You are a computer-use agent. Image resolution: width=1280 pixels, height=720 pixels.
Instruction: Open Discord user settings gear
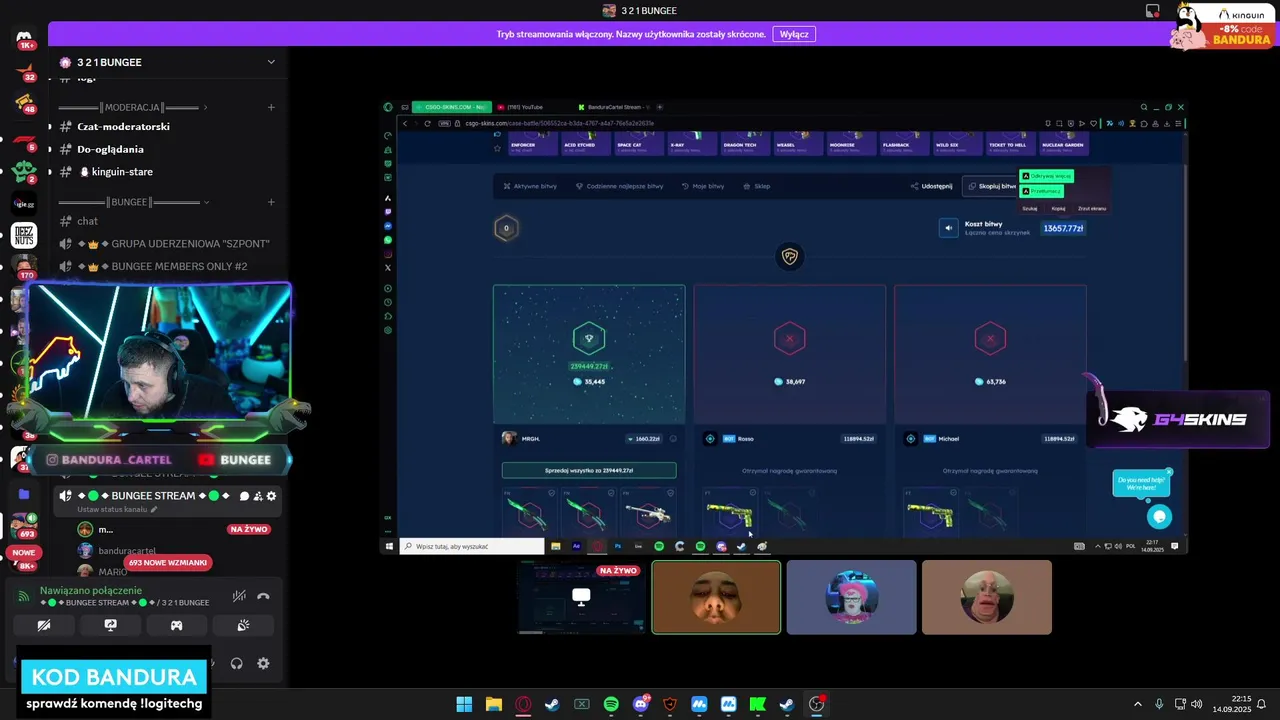[263, 663]
